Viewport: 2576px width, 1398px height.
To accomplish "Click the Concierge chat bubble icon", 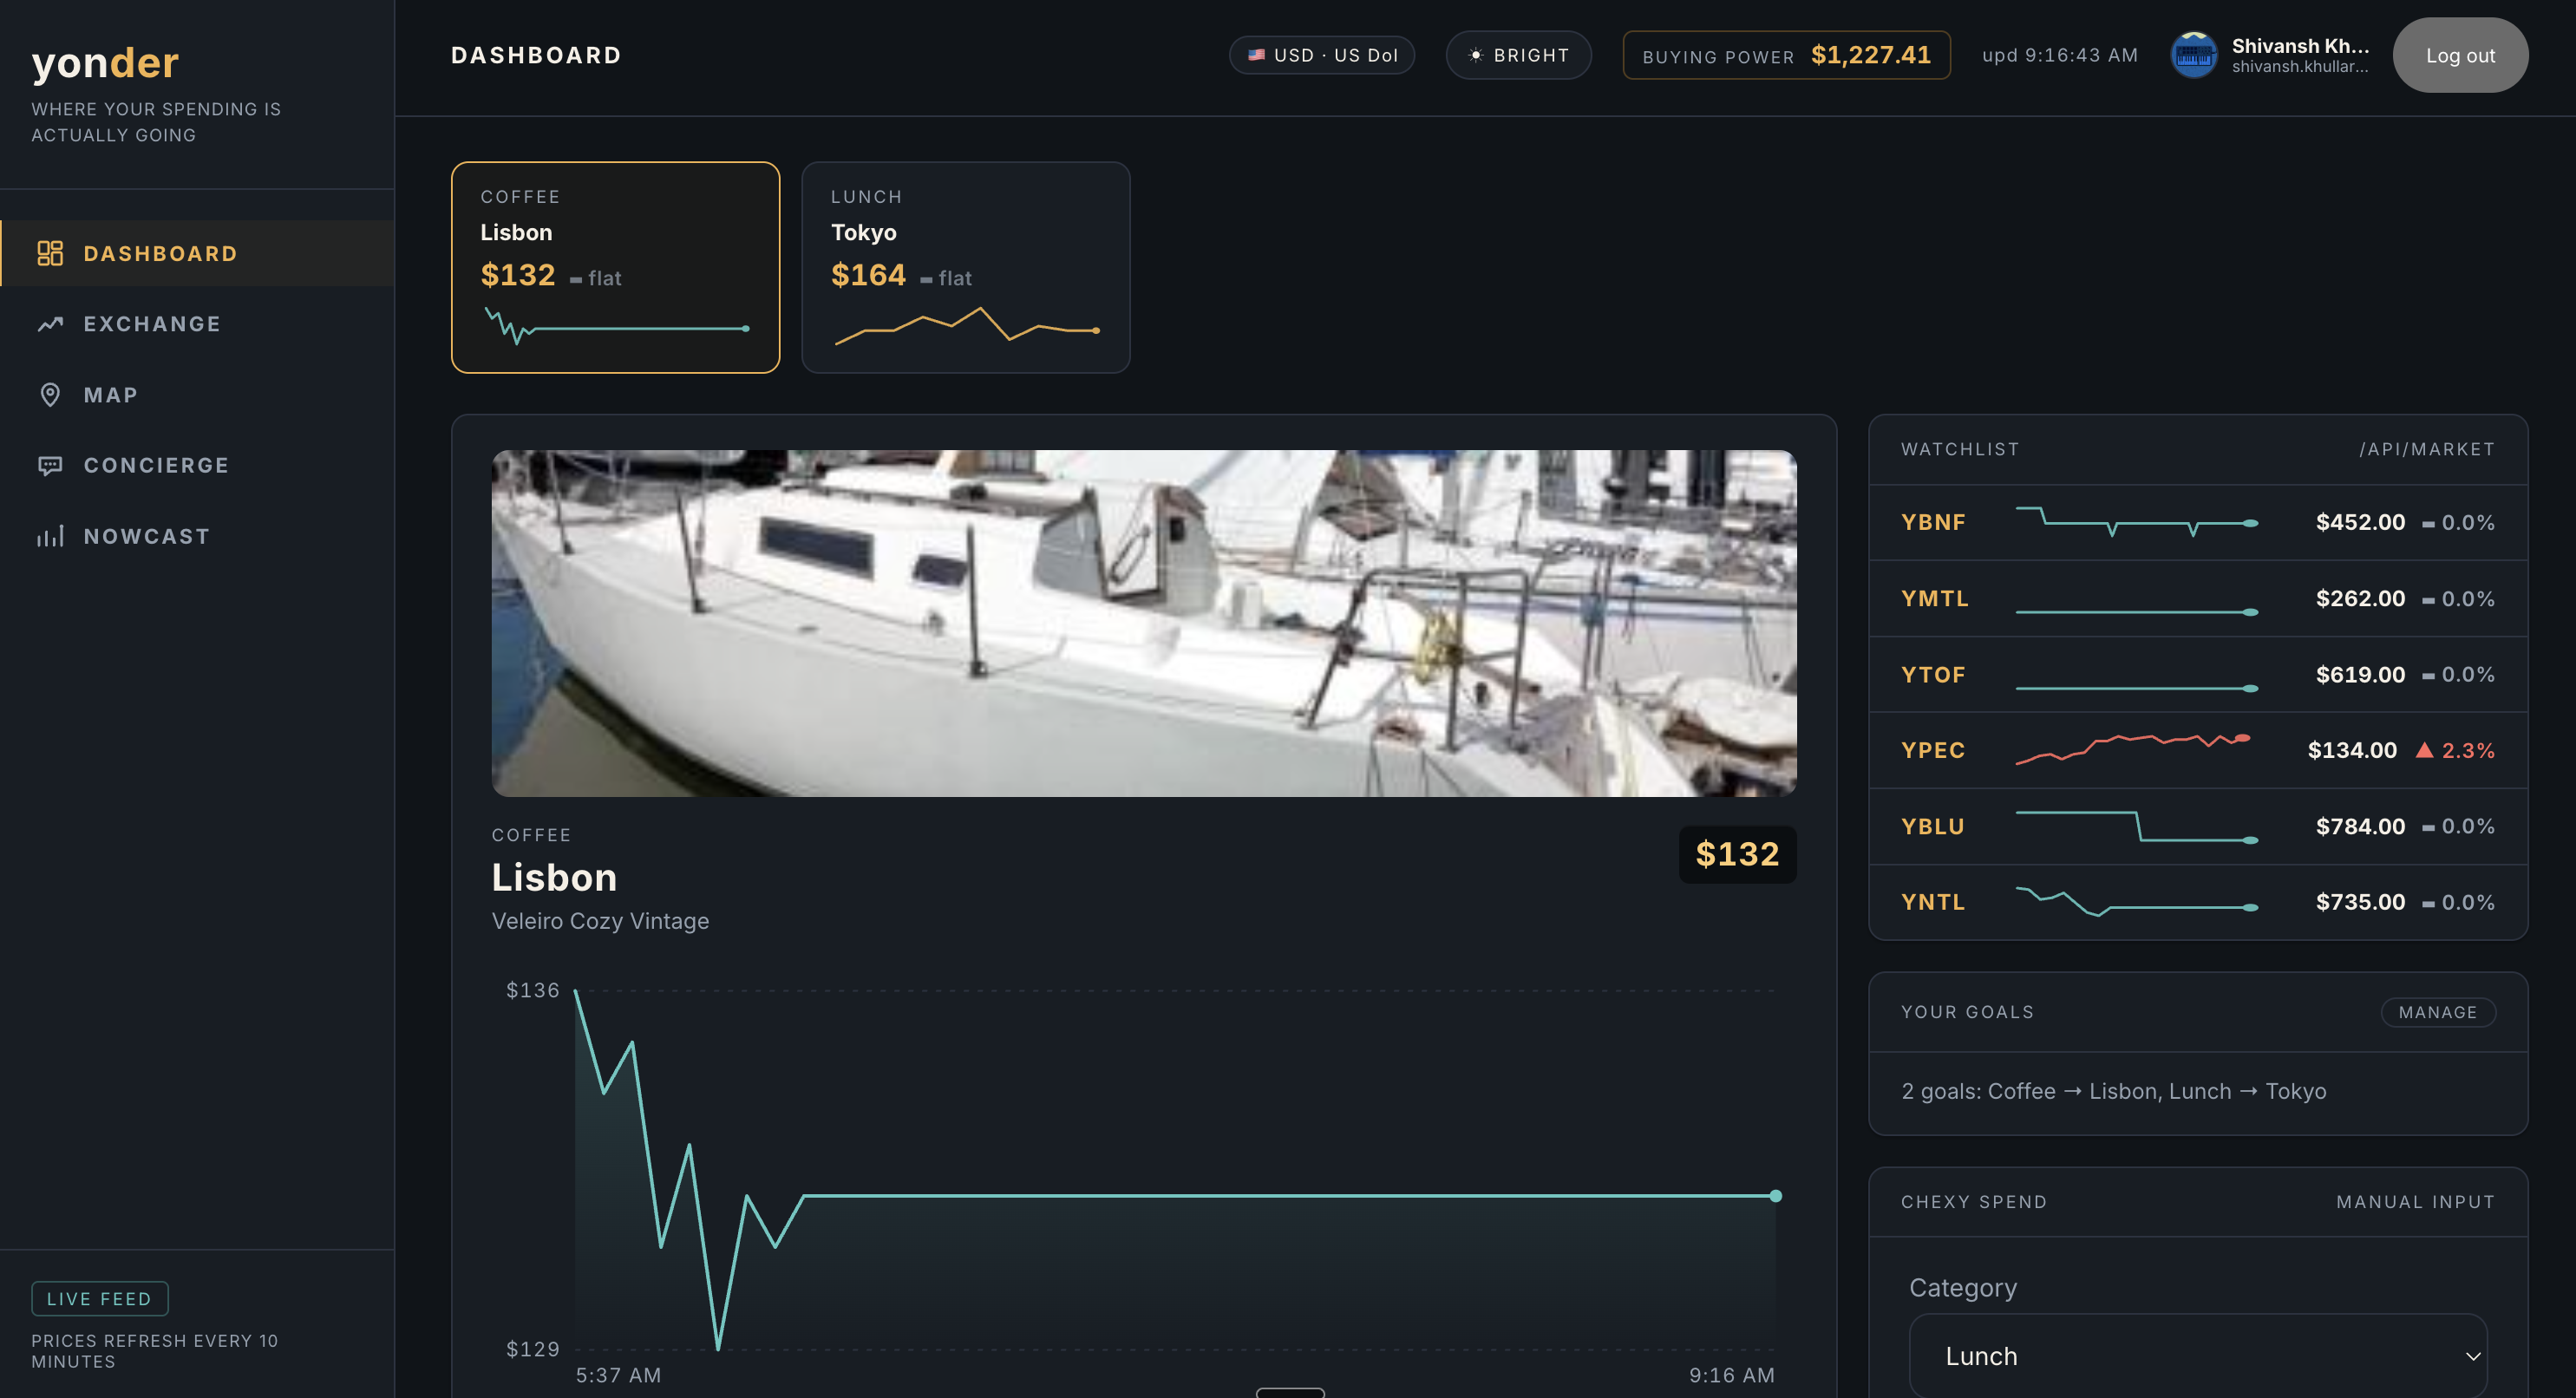I will (x=50, y=466).
